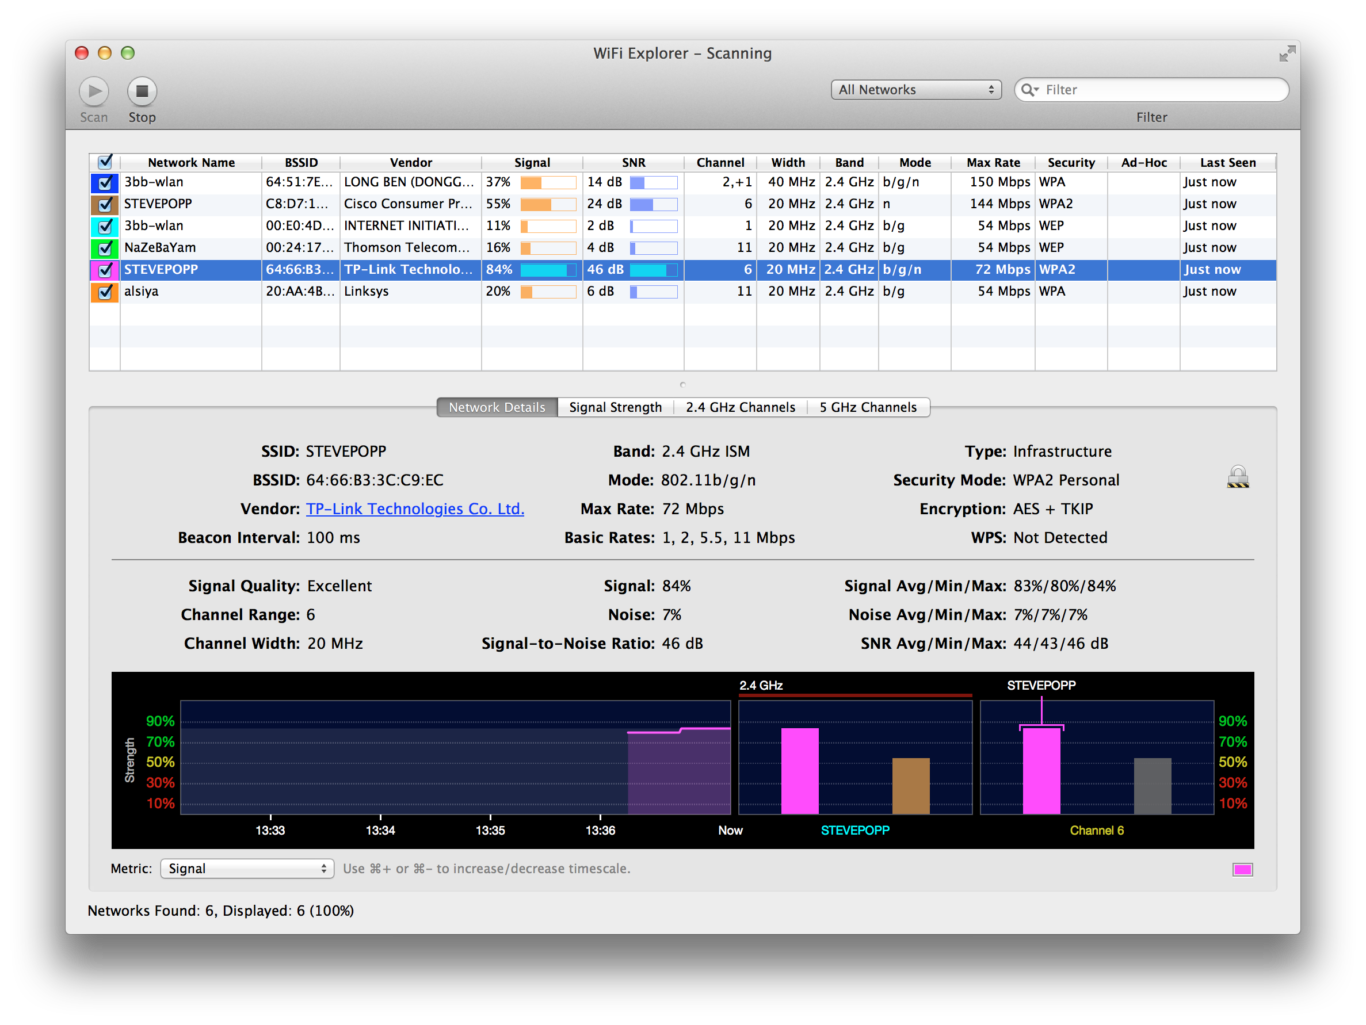Click the padlock security icon
The width and height of the screenshot is (1366, 1025).
[1238, 477]
